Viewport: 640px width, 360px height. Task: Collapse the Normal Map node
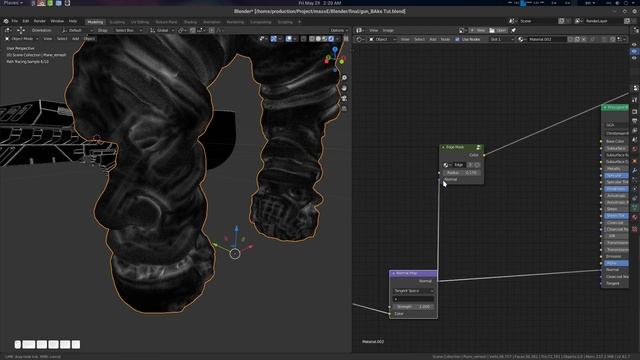[393, 273]
